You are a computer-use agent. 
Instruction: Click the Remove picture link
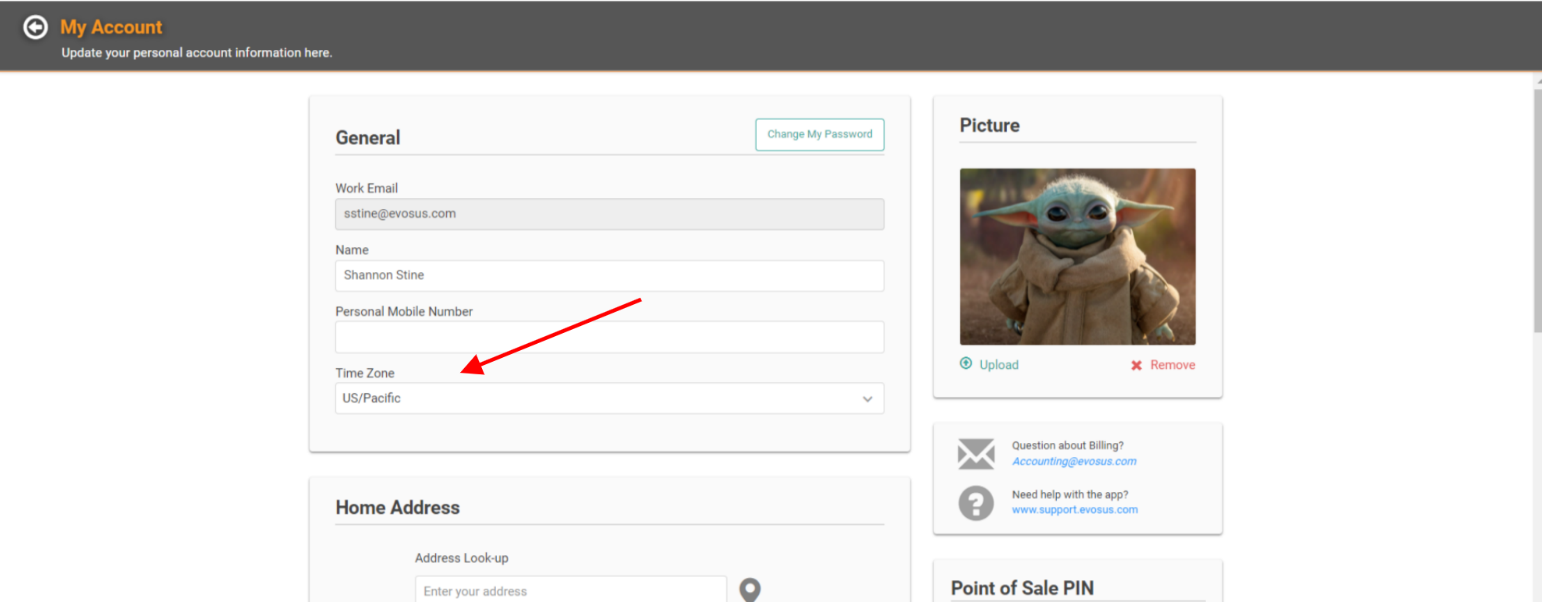(x=1172, y=365)
